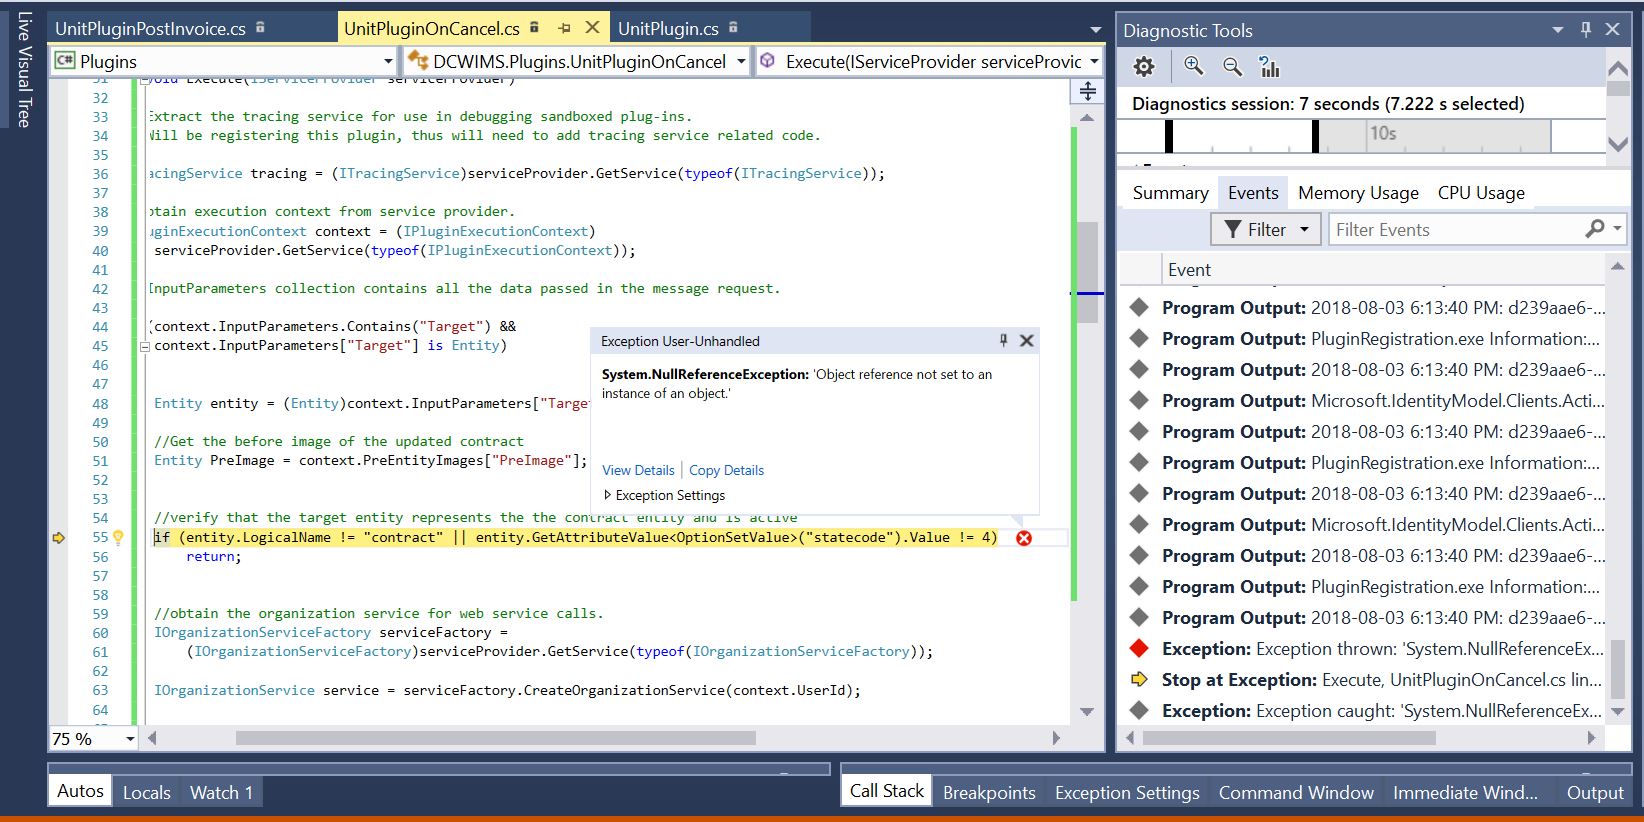Open the Diagnostic Tools window options dropdown
The image size is (1644, 822).
[x=1557, y=30]
